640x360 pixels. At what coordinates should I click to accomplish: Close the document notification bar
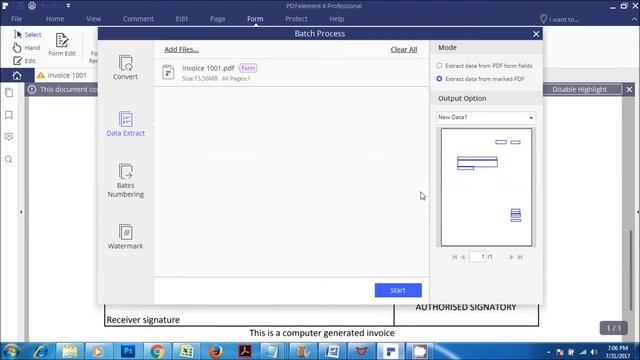629,89
